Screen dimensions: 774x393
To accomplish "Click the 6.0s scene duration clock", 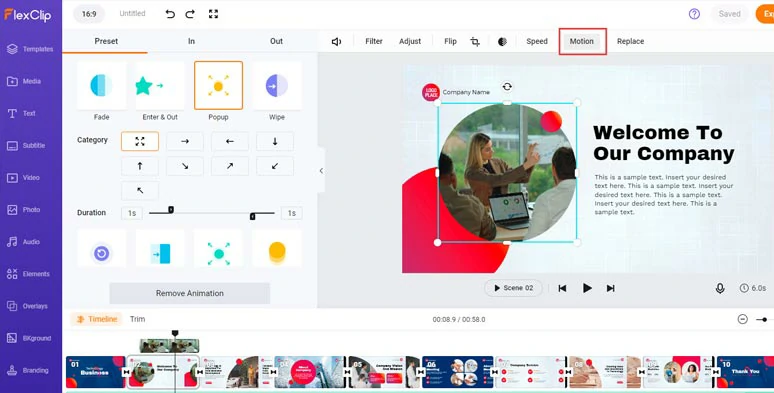I will click(x=753, y=288).
